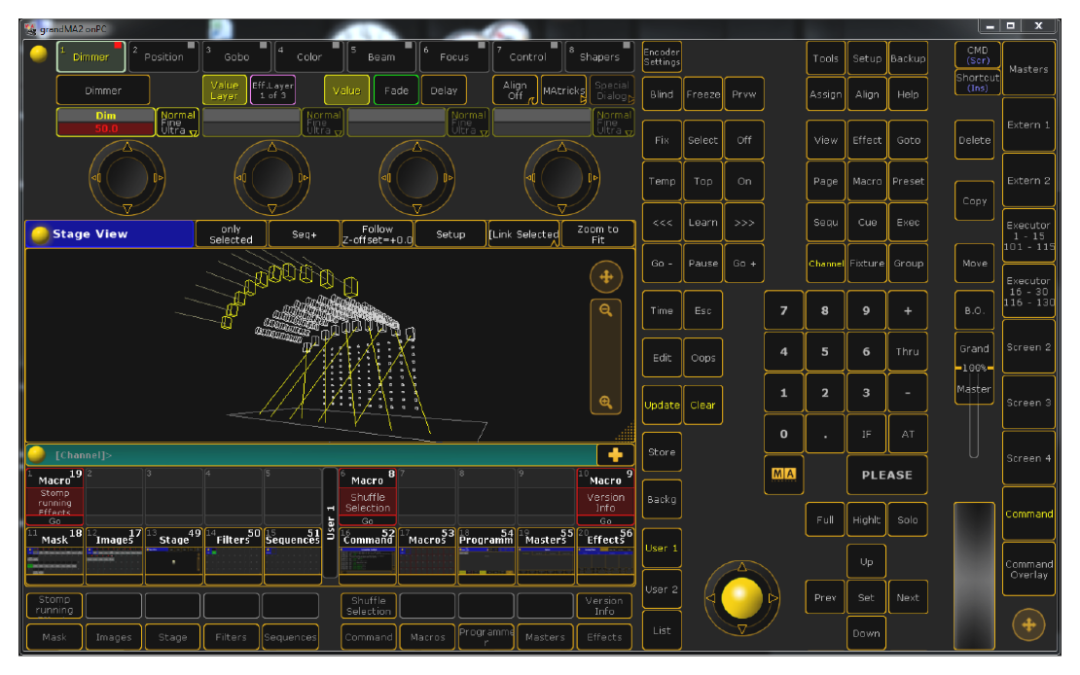Image resolution: width=1080 pixels, height=675 pixels.
Task: Click the upper zoom magnifier in Stage View
Action: click(x=605, y=311)
